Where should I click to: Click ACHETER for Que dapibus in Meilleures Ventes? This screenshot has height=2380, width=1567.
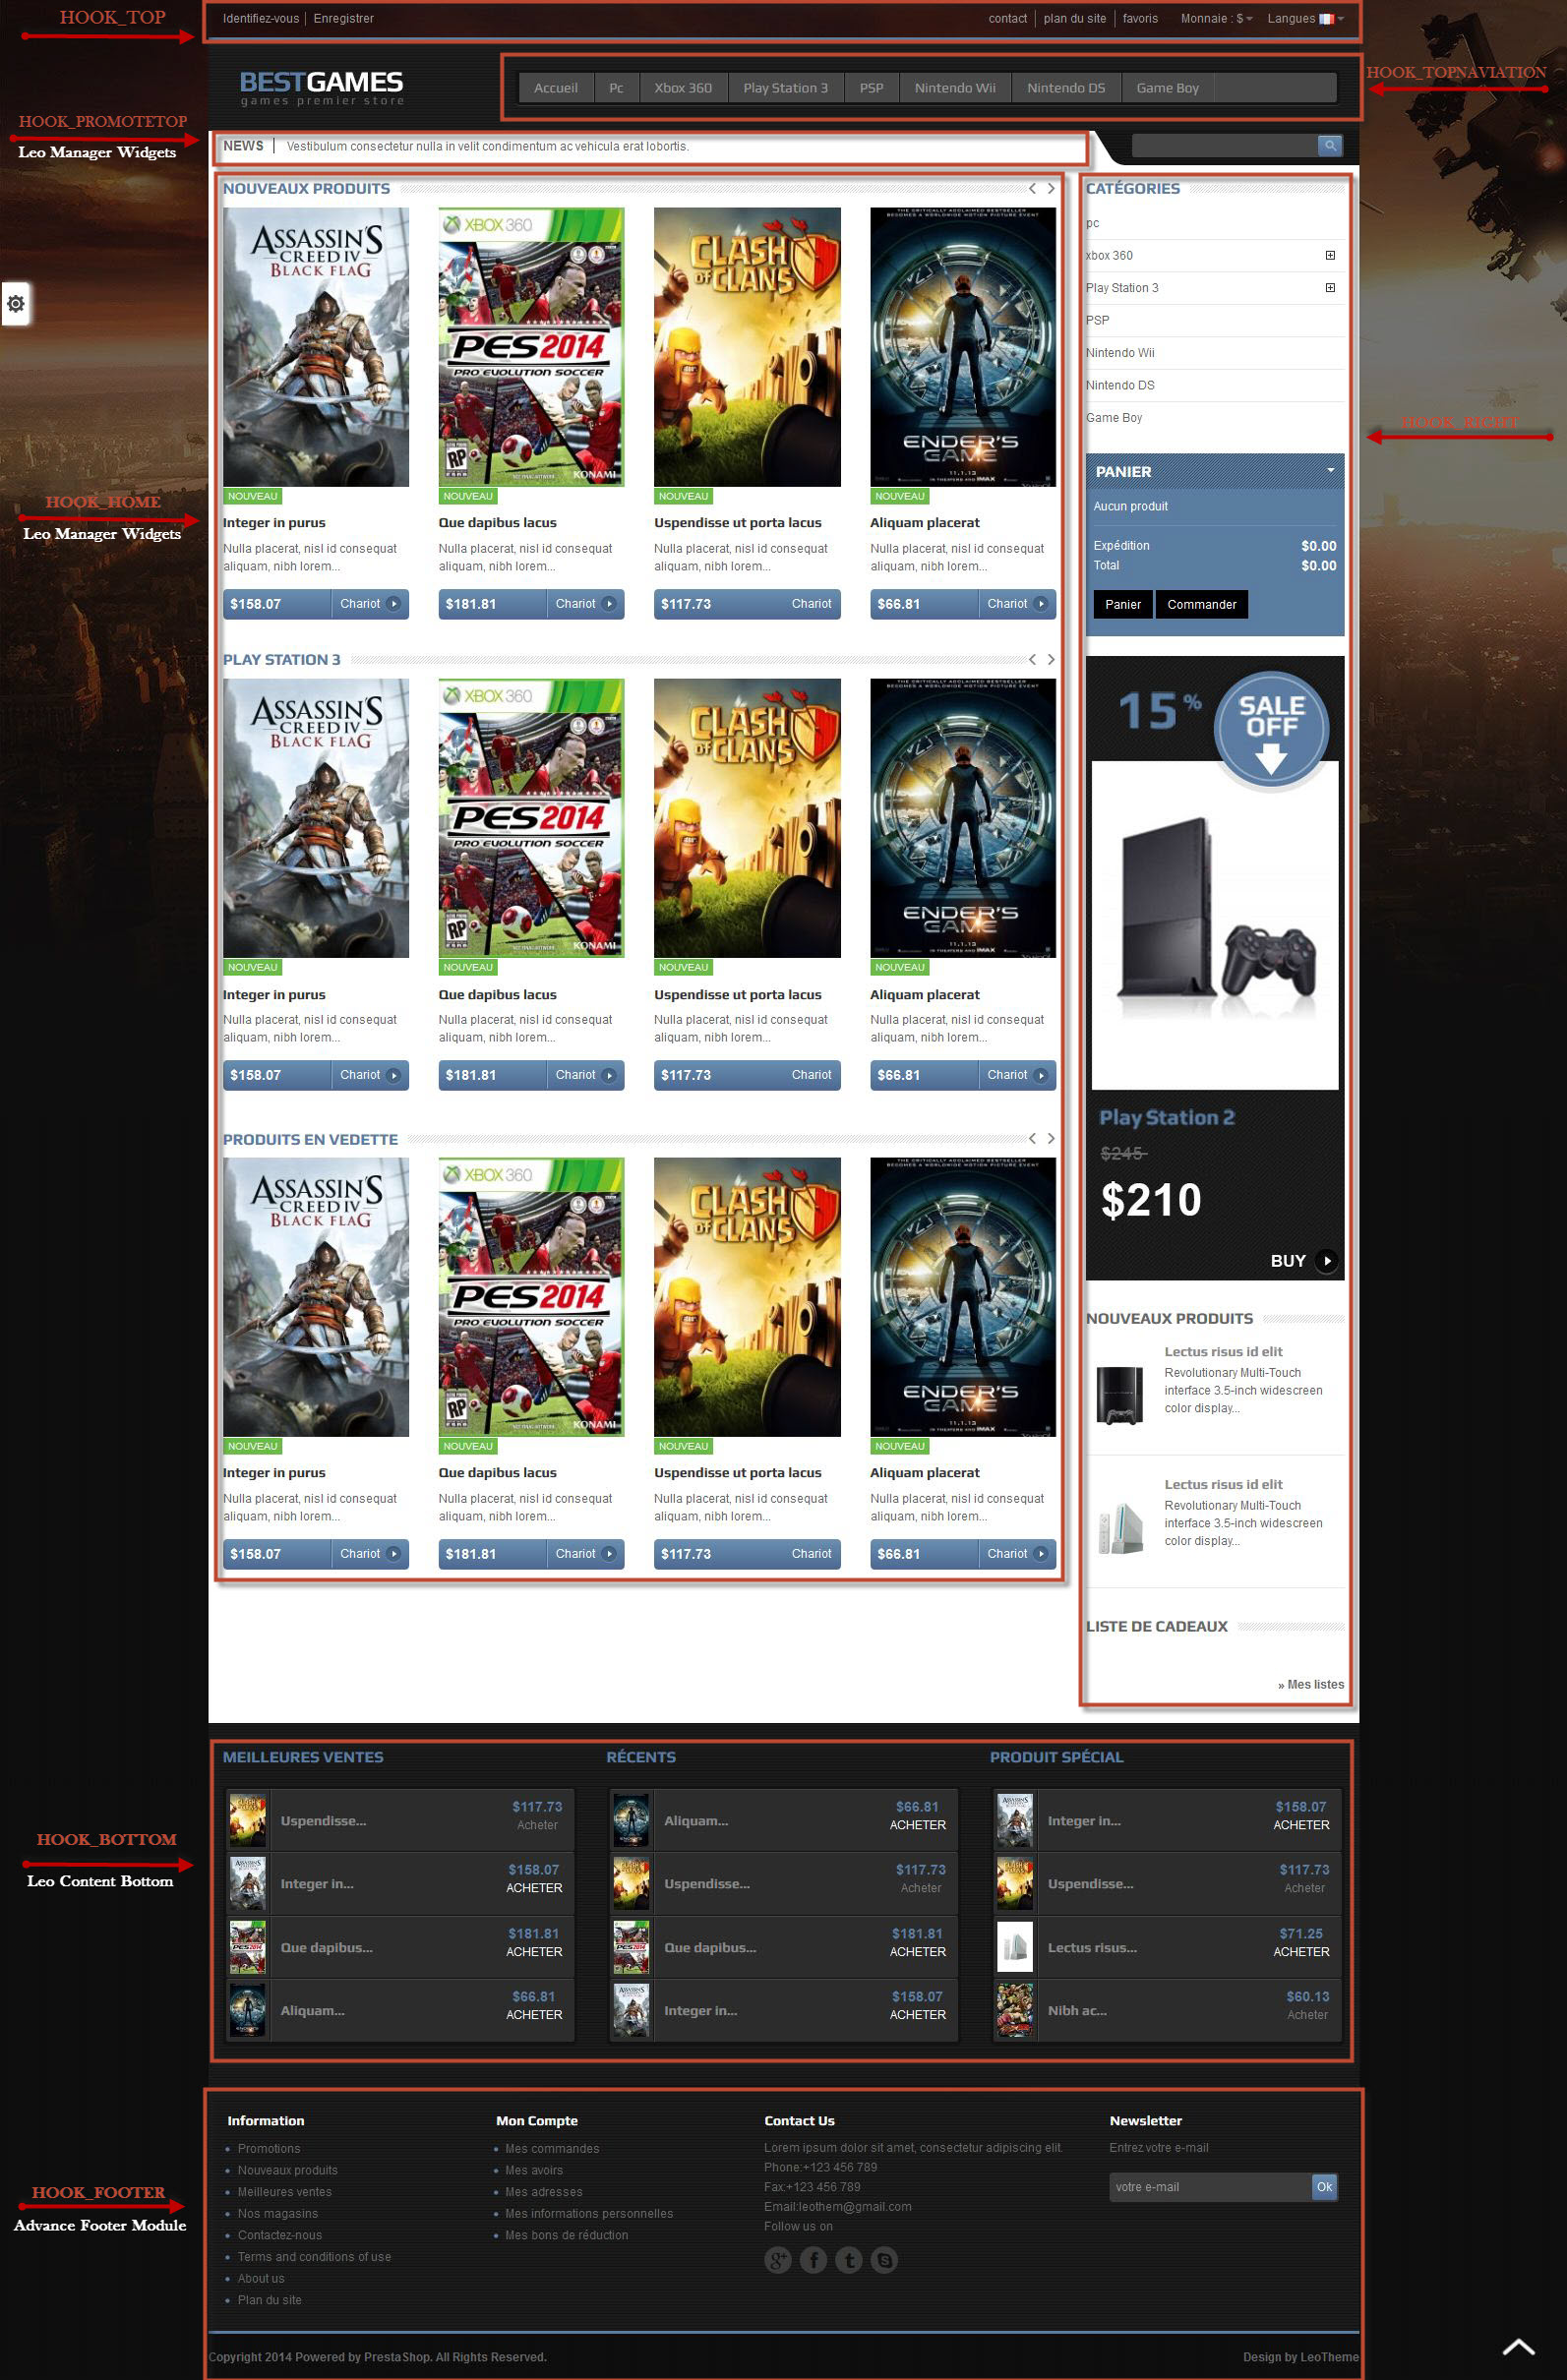533,1951
